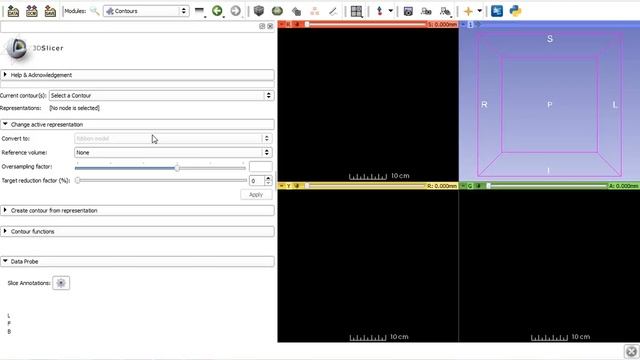
Task: Expand the Help & Acknowledgement section
Action: pyautogui.click(x=137, y=75)
